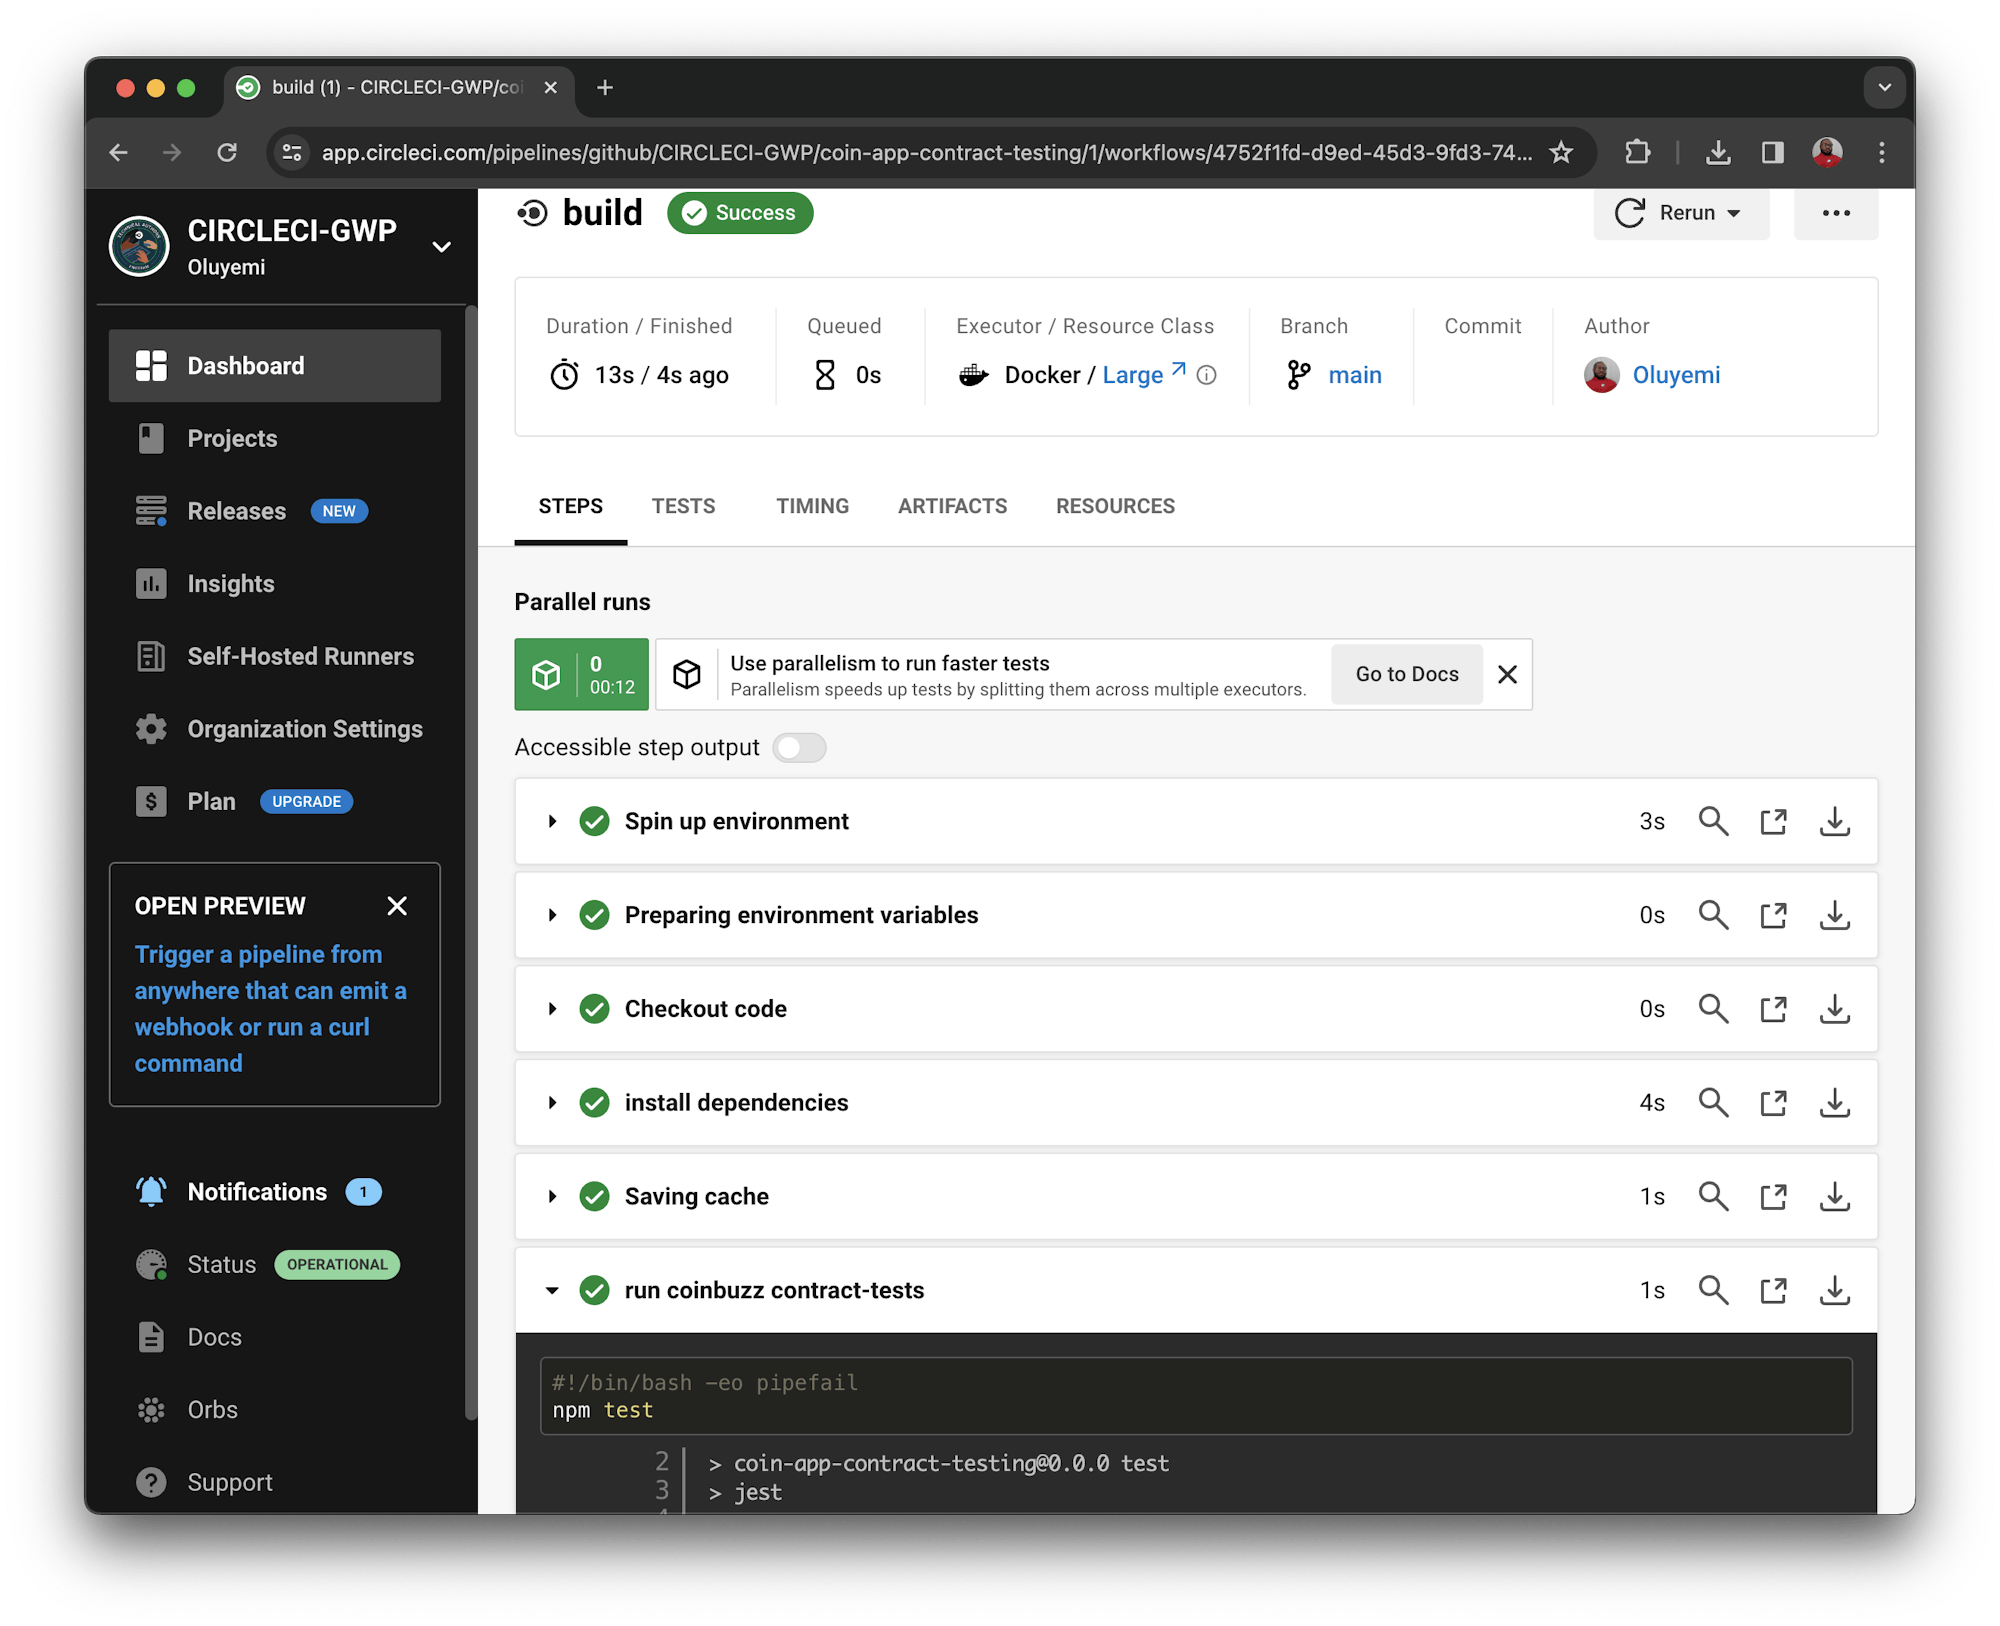Dismiss the parallelism tip banner
Screen dimensions: 2000x1626
(x=1507, y=675)
